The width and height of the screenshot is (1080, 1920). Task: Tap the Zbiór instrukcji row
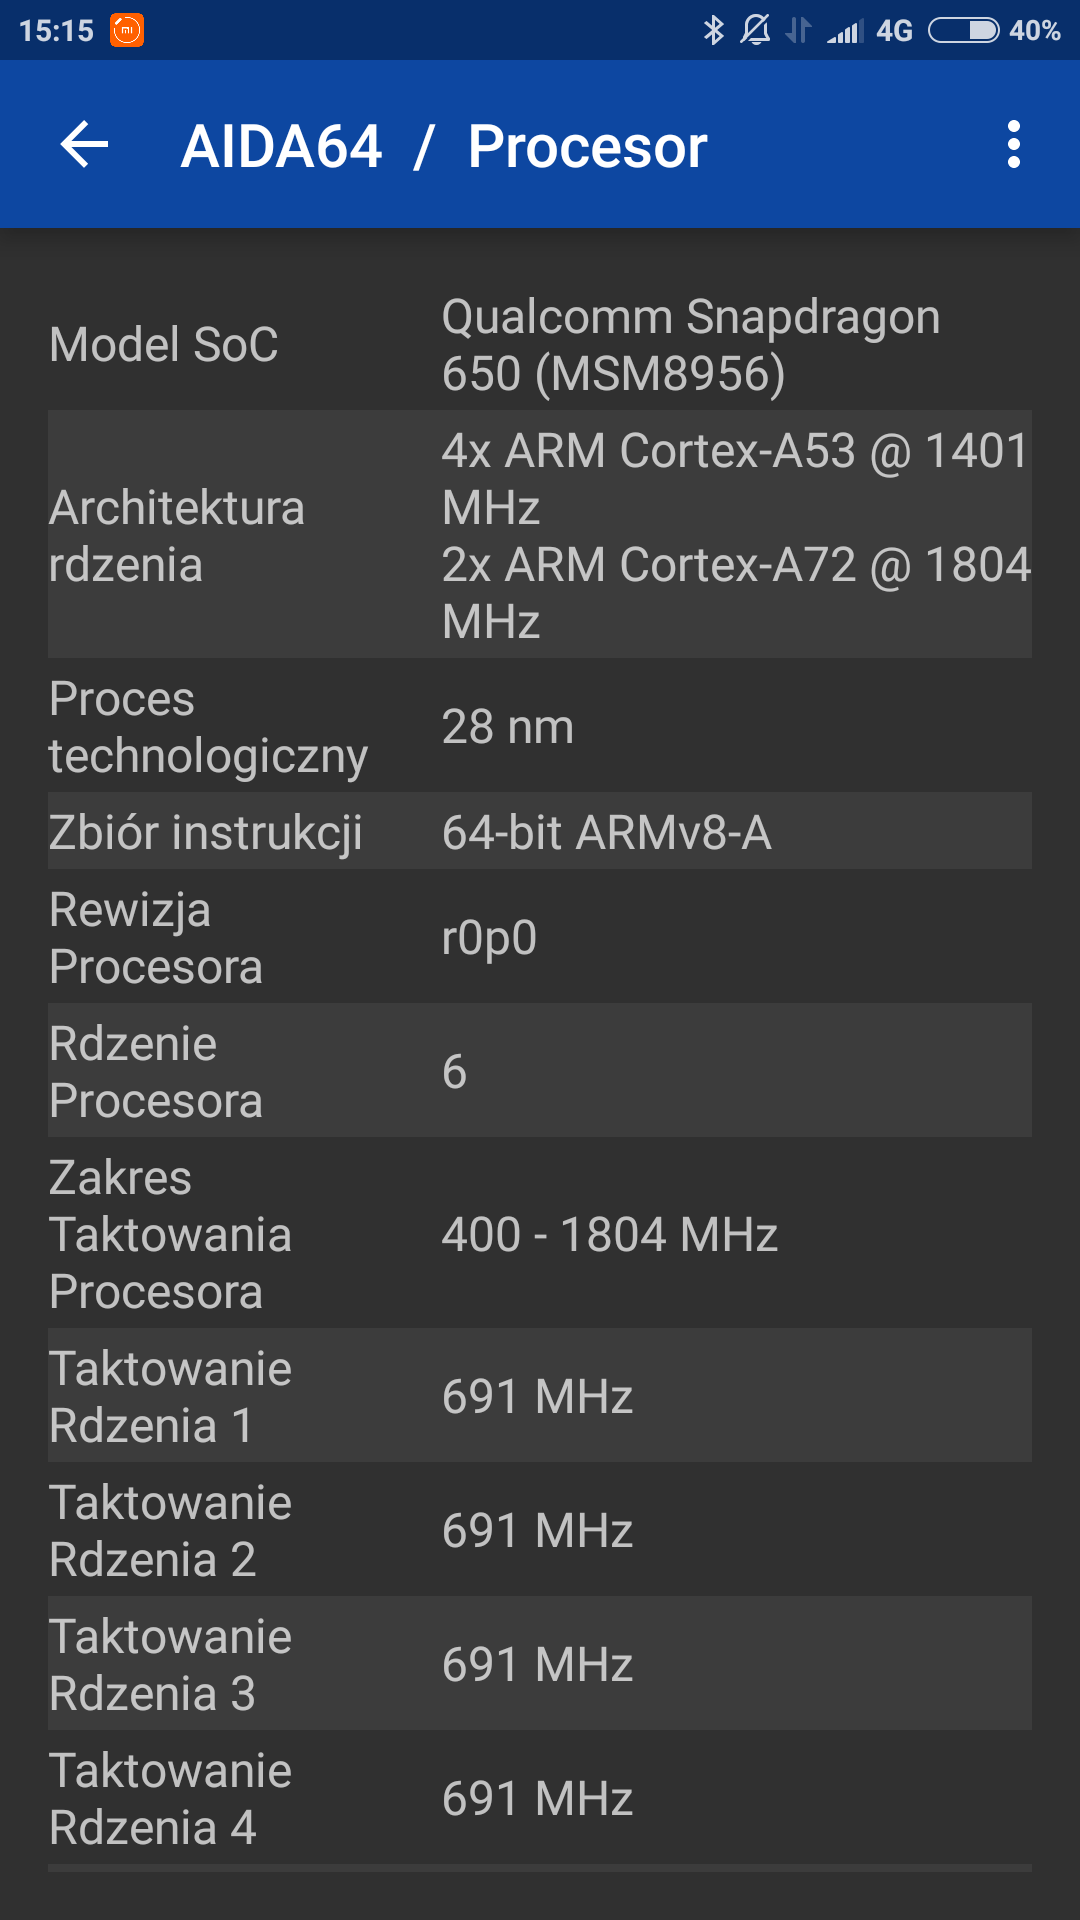540,832
